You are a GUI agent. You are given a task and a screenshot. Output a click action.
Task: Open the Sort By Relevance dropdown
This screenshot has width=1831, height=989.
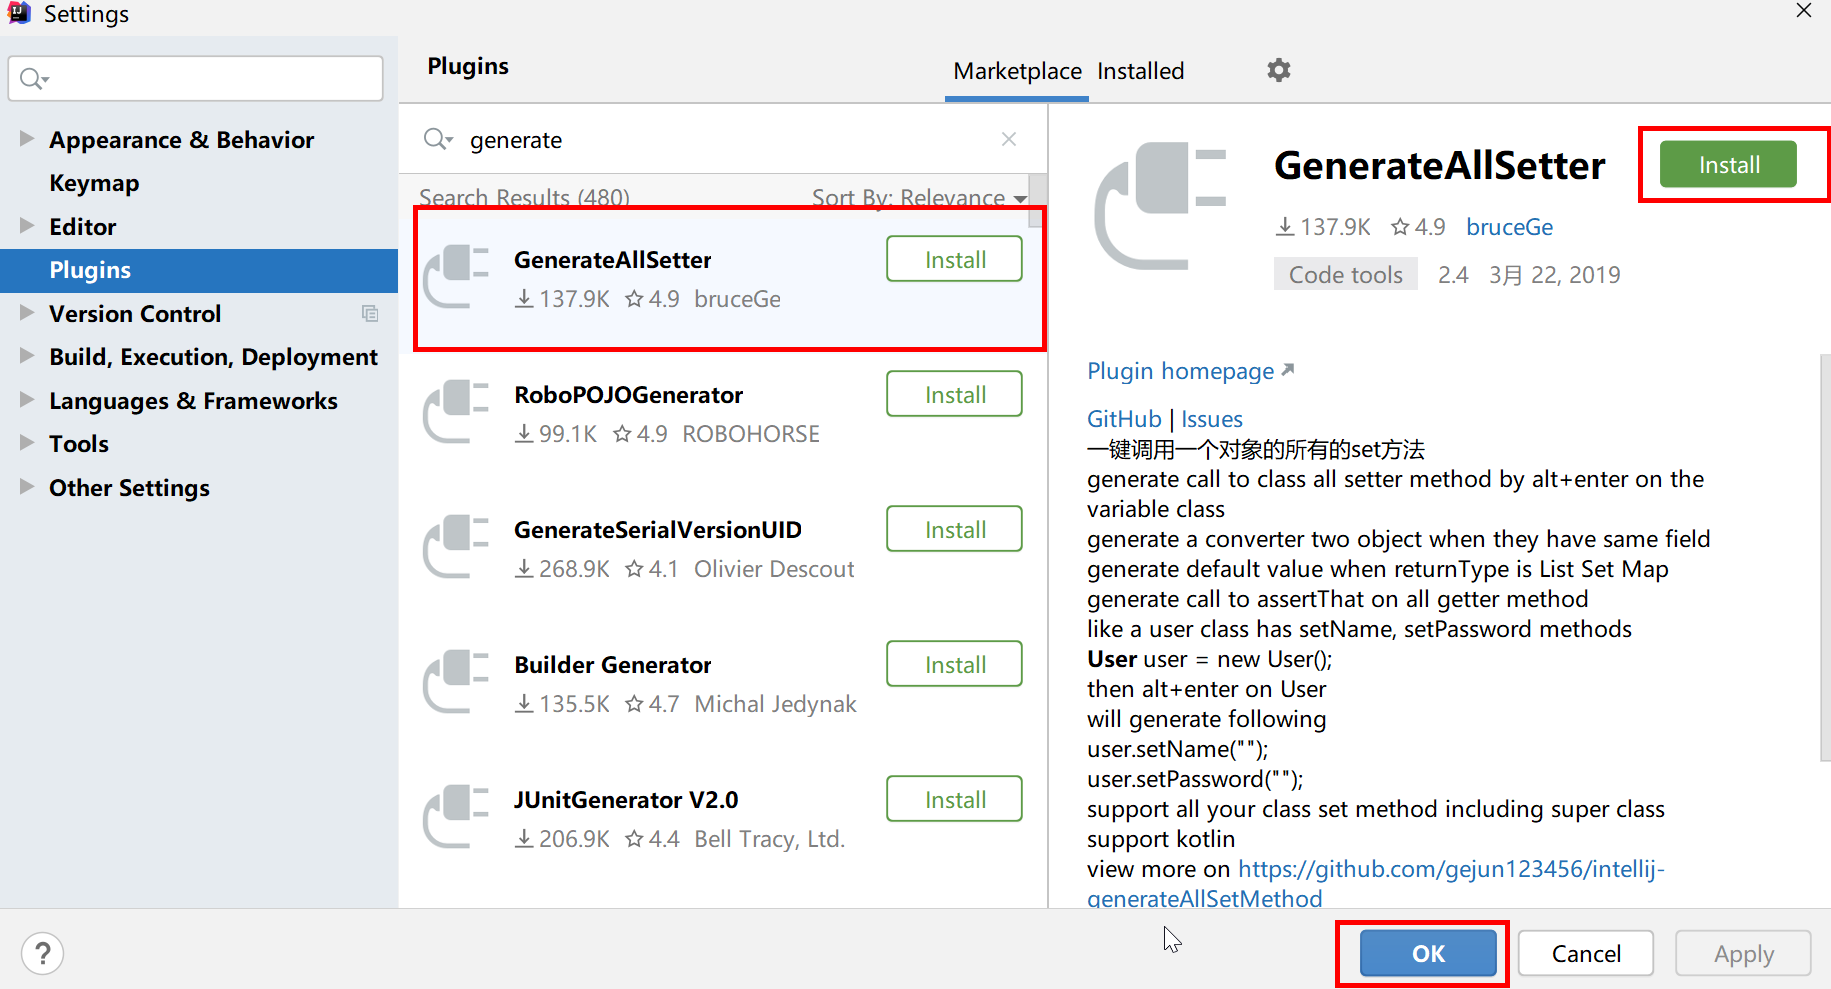tap(919, 197)
